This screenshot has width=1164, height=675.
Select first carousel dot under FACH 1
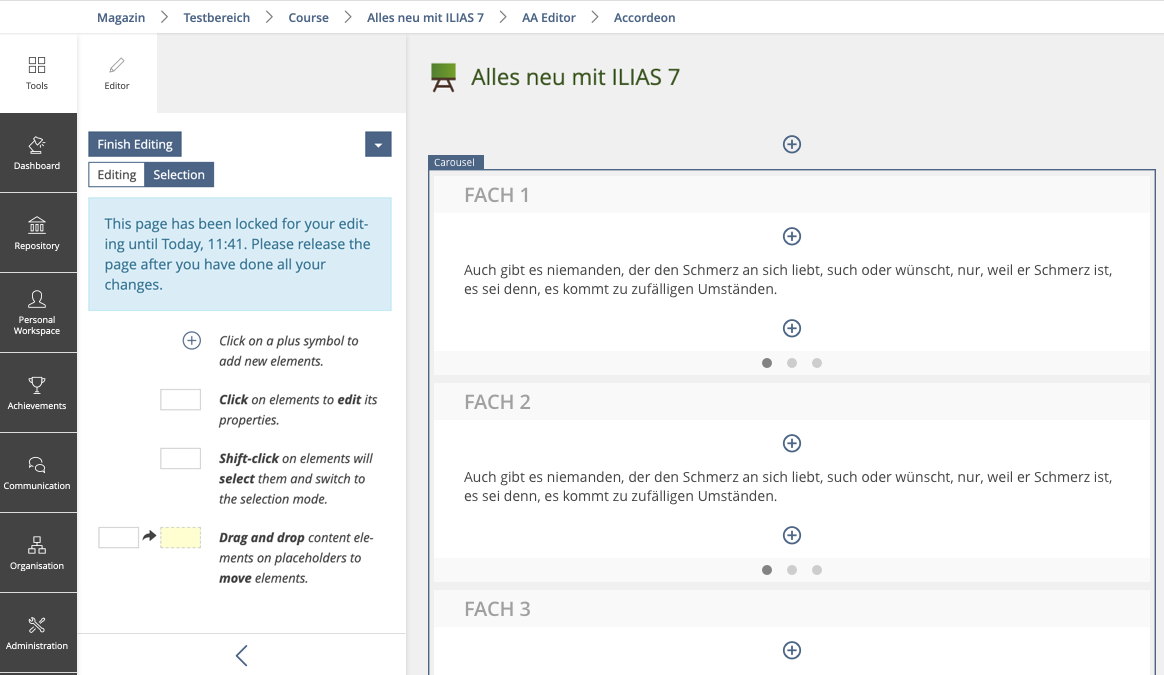click(x=767, y=363)
